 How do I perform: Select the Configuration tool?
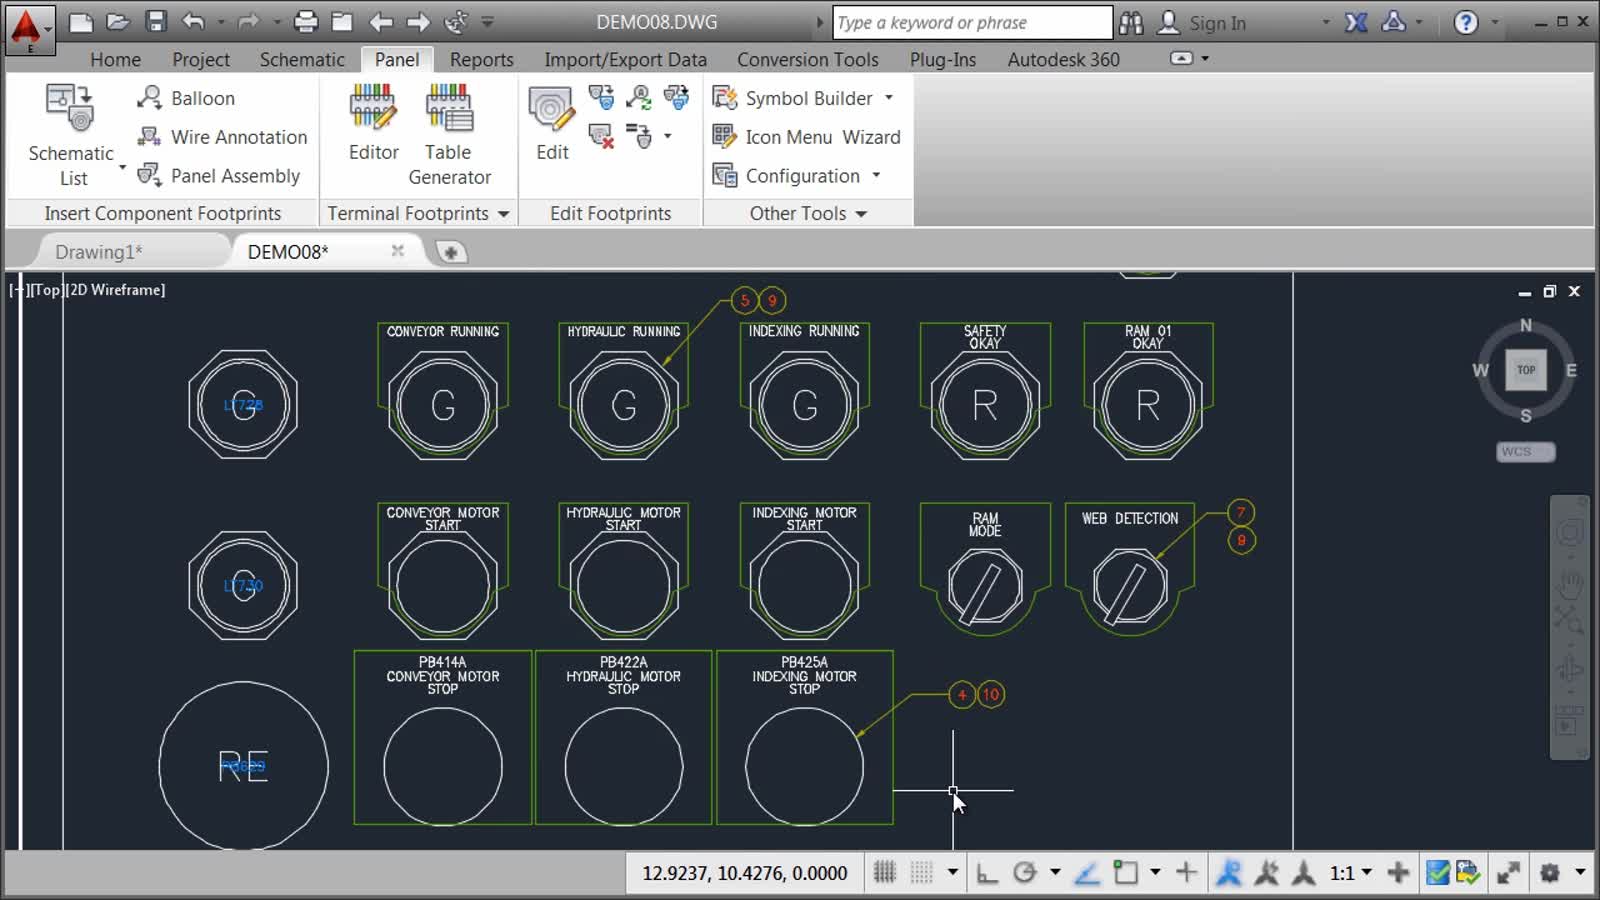(x=800, y=176)
